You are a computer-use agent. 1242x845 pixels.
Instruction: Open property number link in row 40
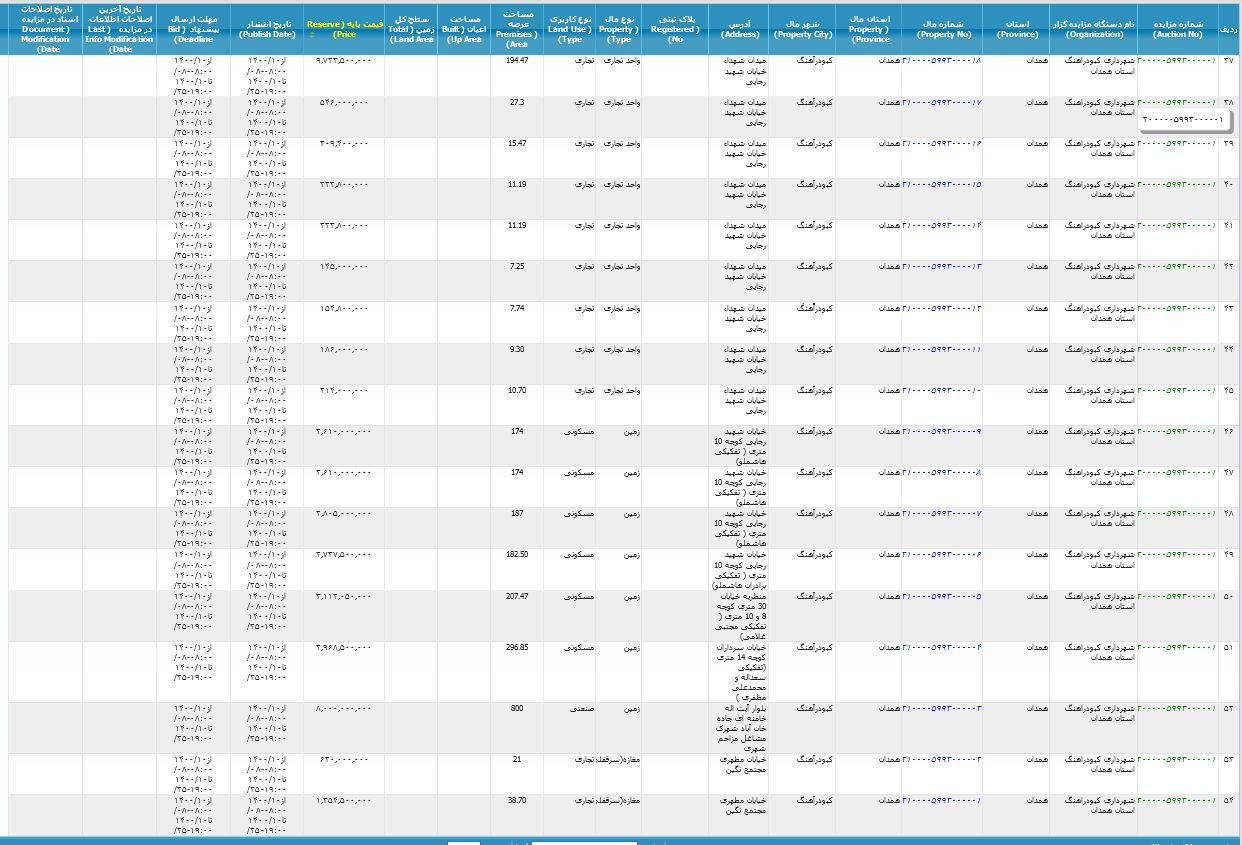(x=941, y=184)
